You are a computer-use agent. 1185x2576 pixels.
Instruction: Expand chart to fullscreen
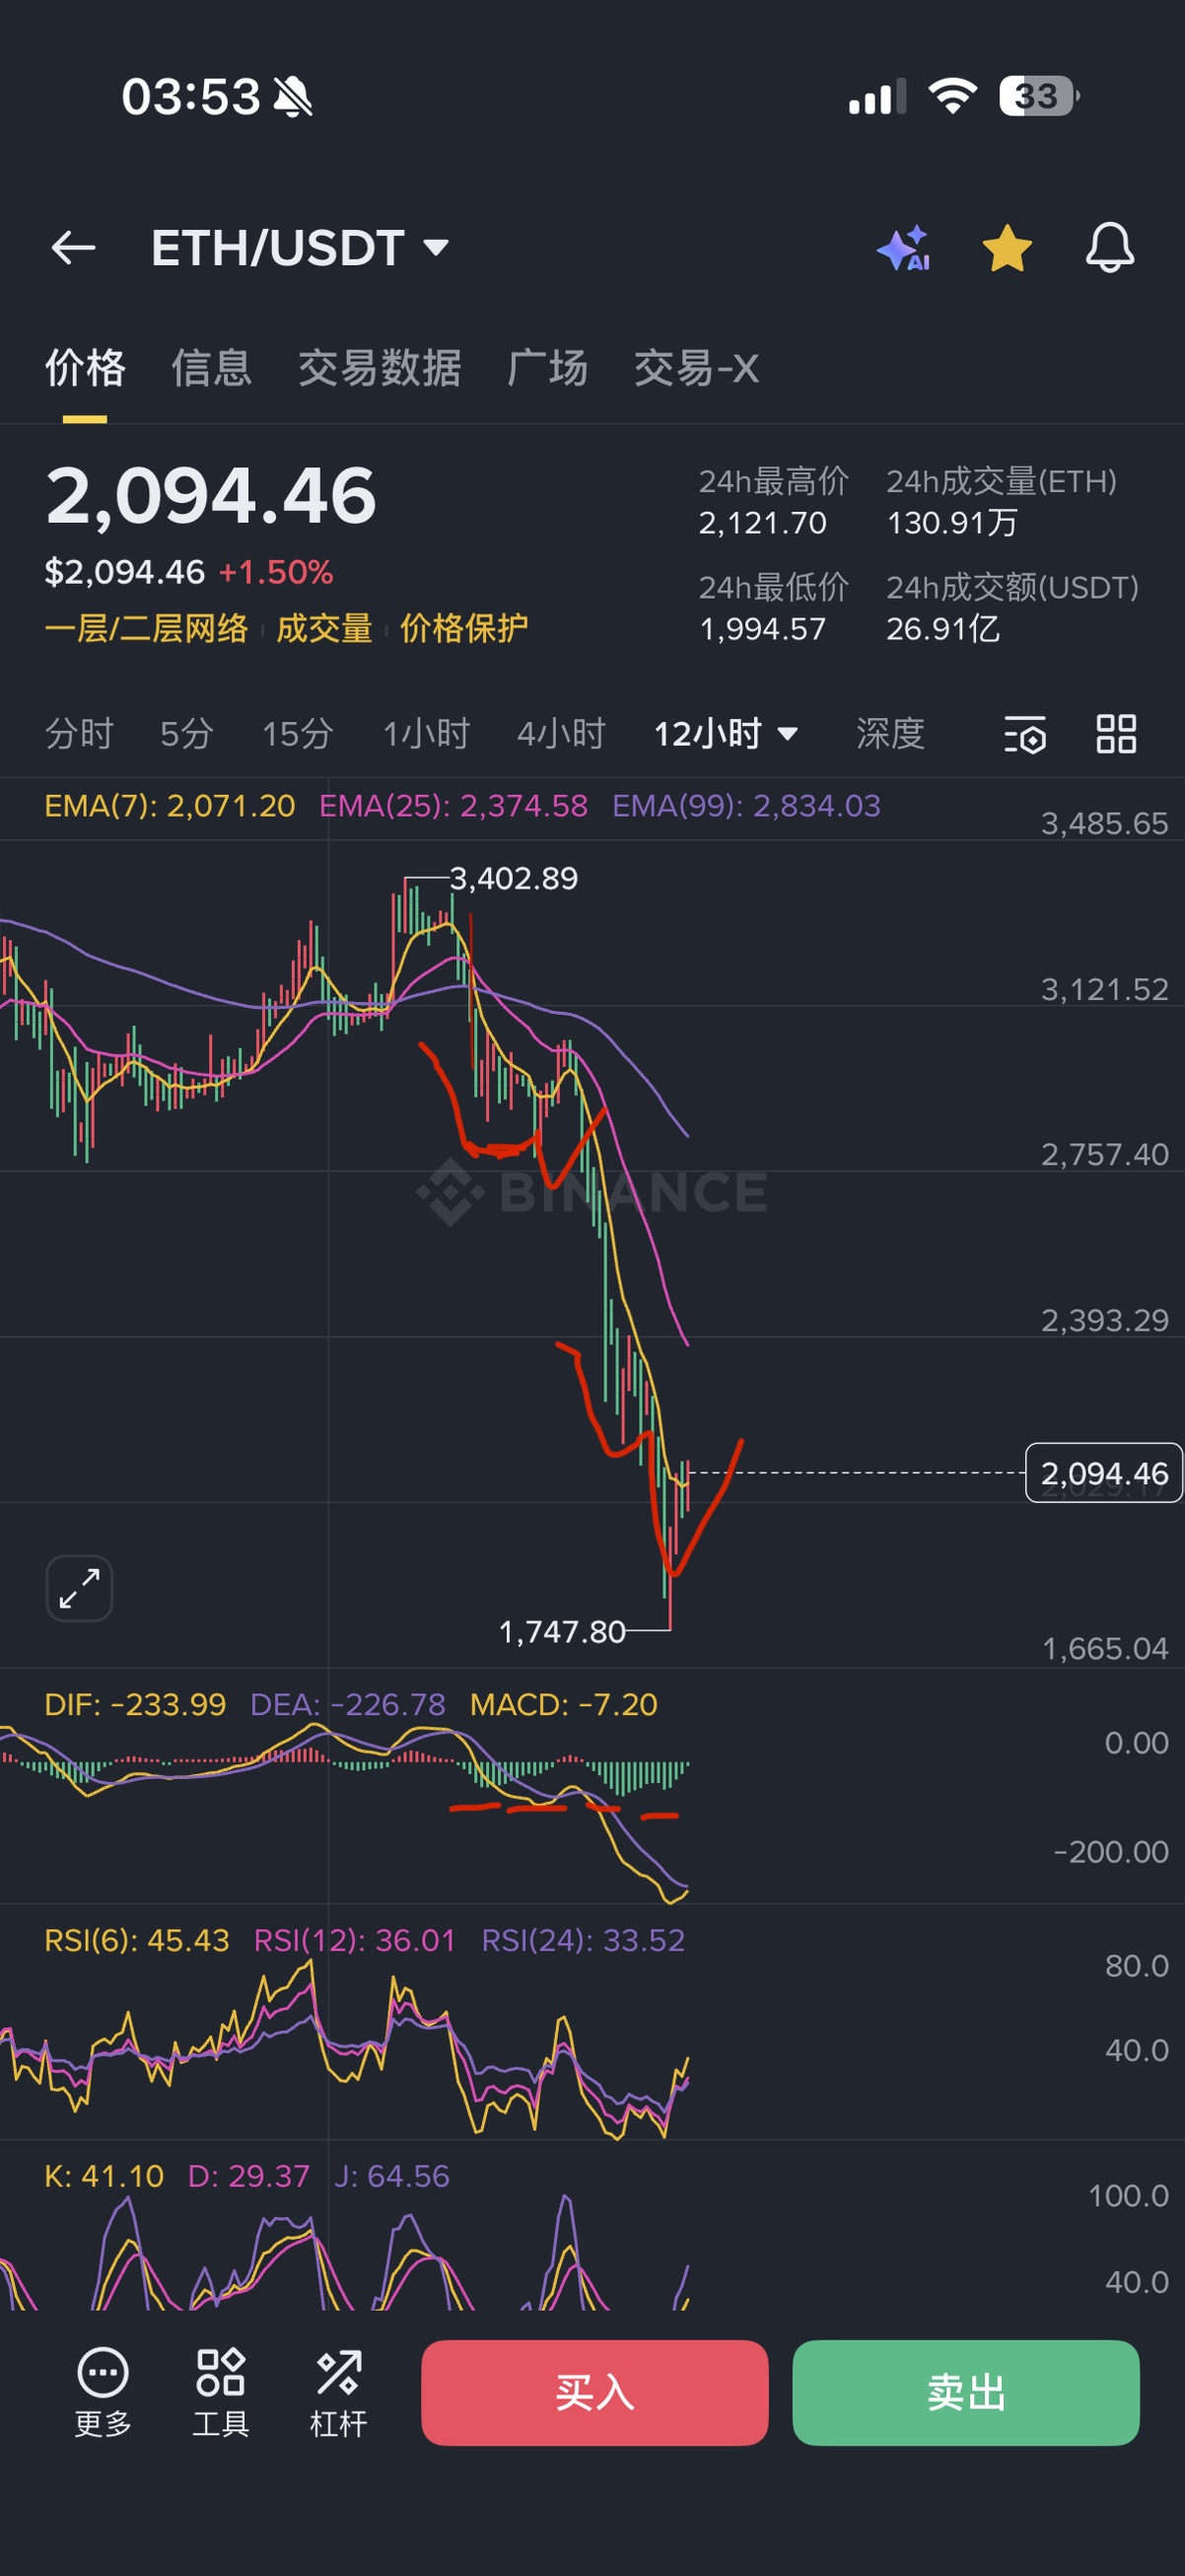coord(79,1588)
